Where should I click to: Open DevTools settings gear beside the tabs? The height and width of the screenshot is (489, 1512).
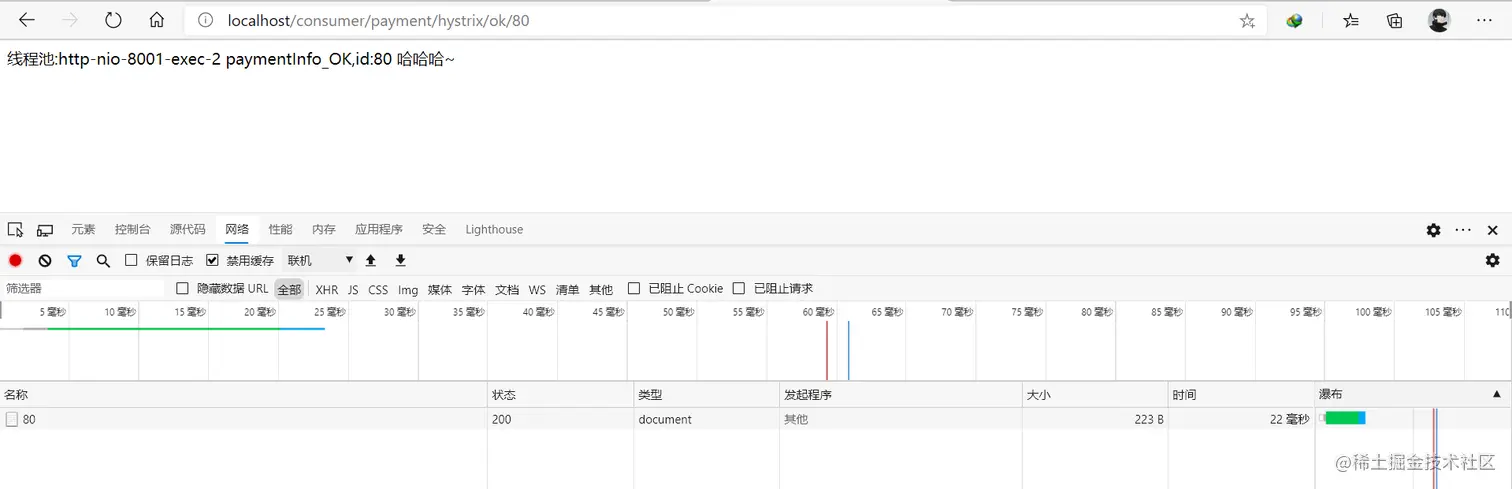coord(1433,230)
